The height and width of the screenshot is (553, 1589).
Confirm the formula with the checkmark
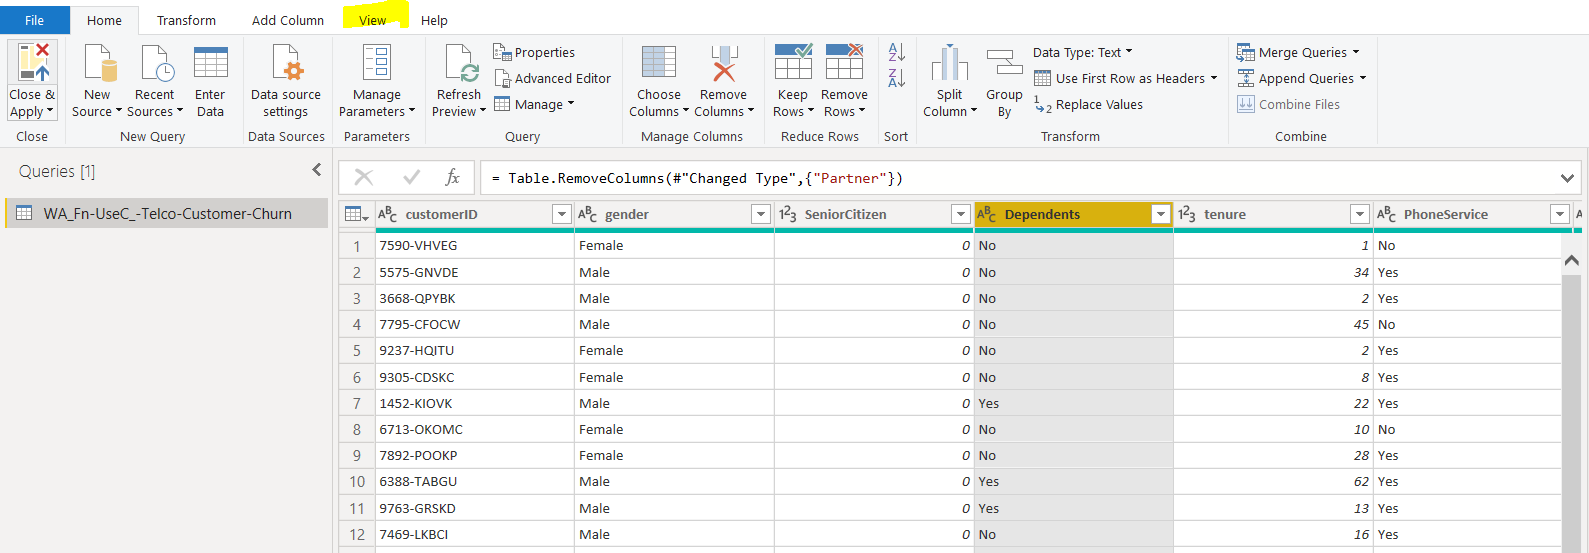(x=411, y=178)
